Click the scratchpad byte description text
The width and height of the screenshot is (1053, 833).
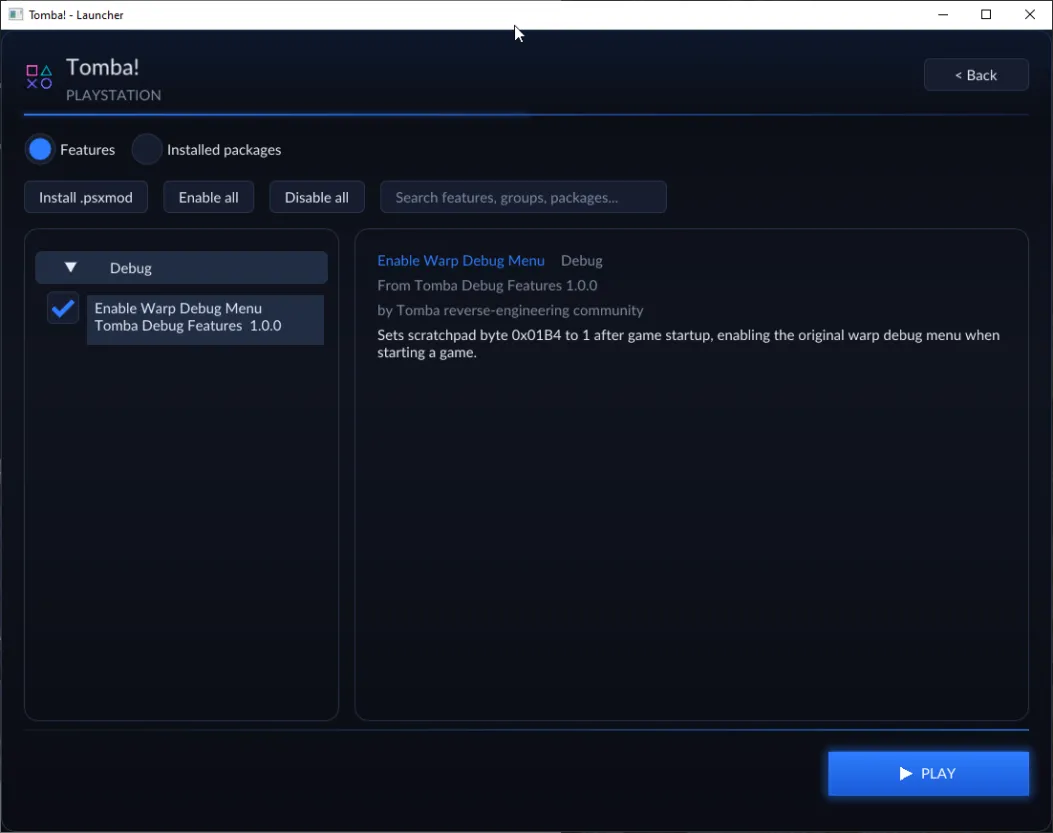tap(688, 343)
